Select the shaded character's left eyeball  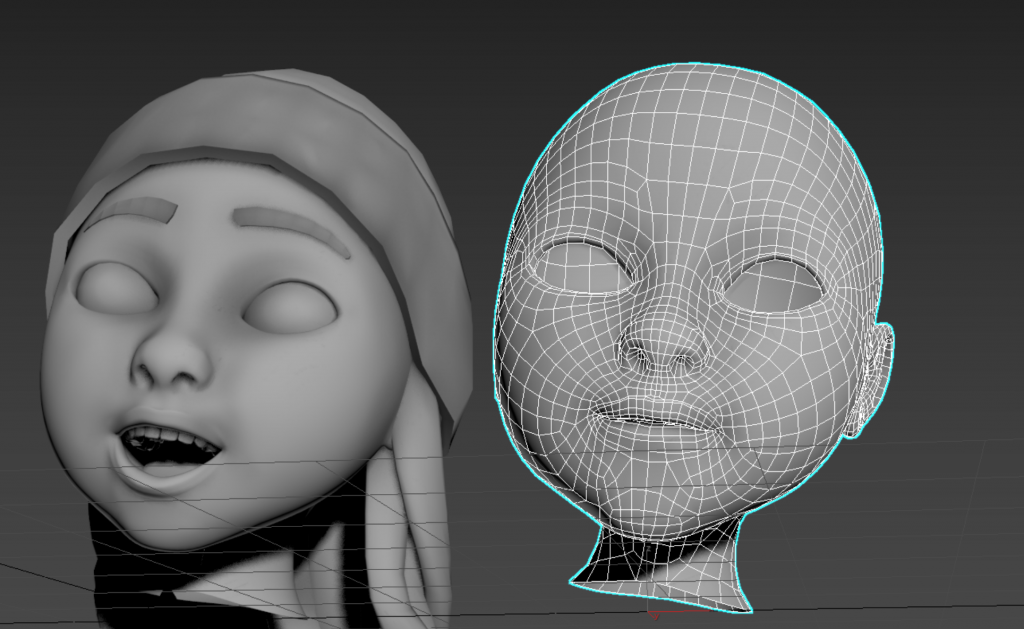(x=115, y=288)
